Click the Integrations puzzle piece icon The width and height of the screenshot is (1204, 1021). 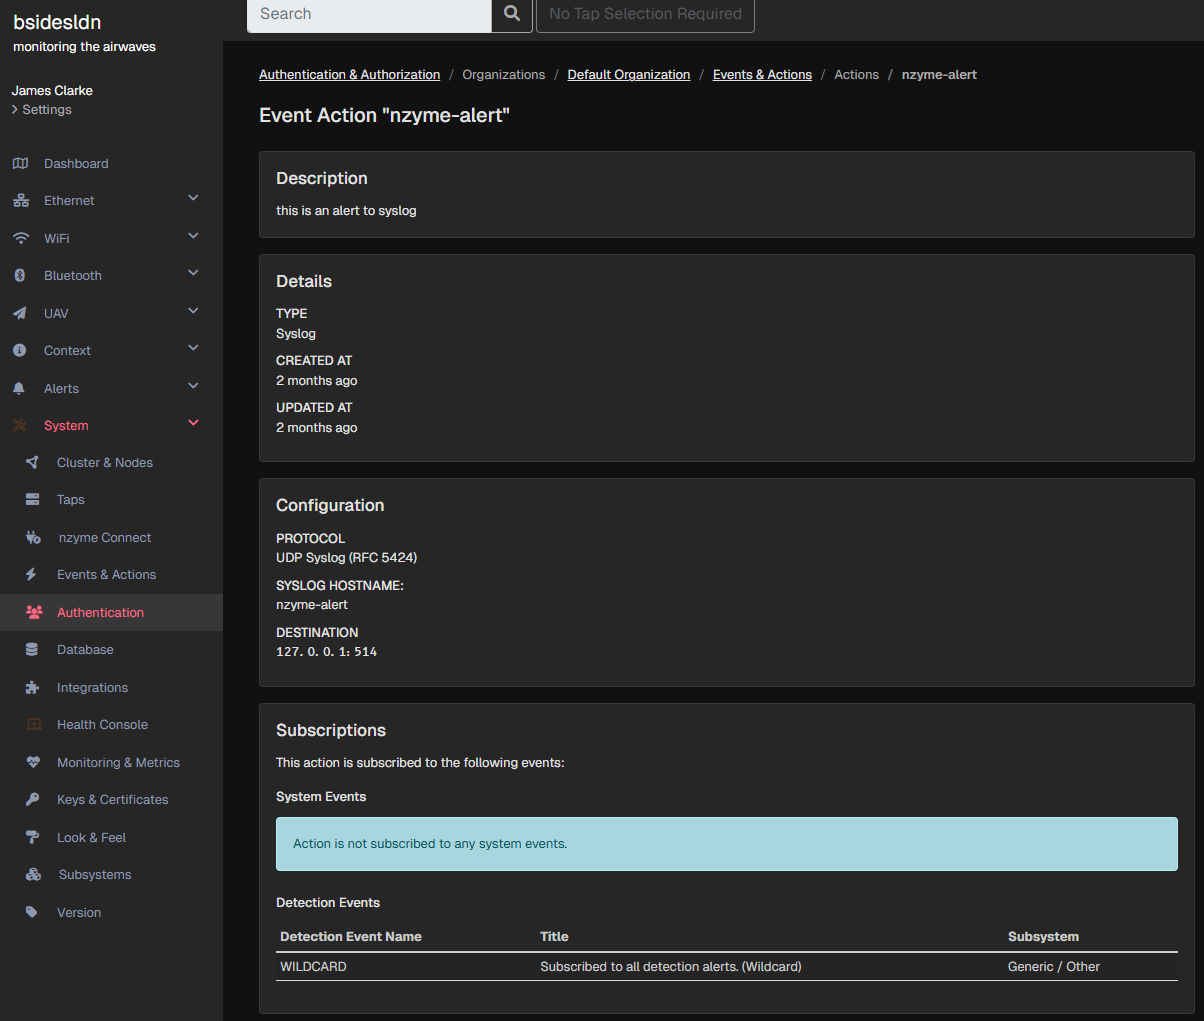click(x=33, y=688)
